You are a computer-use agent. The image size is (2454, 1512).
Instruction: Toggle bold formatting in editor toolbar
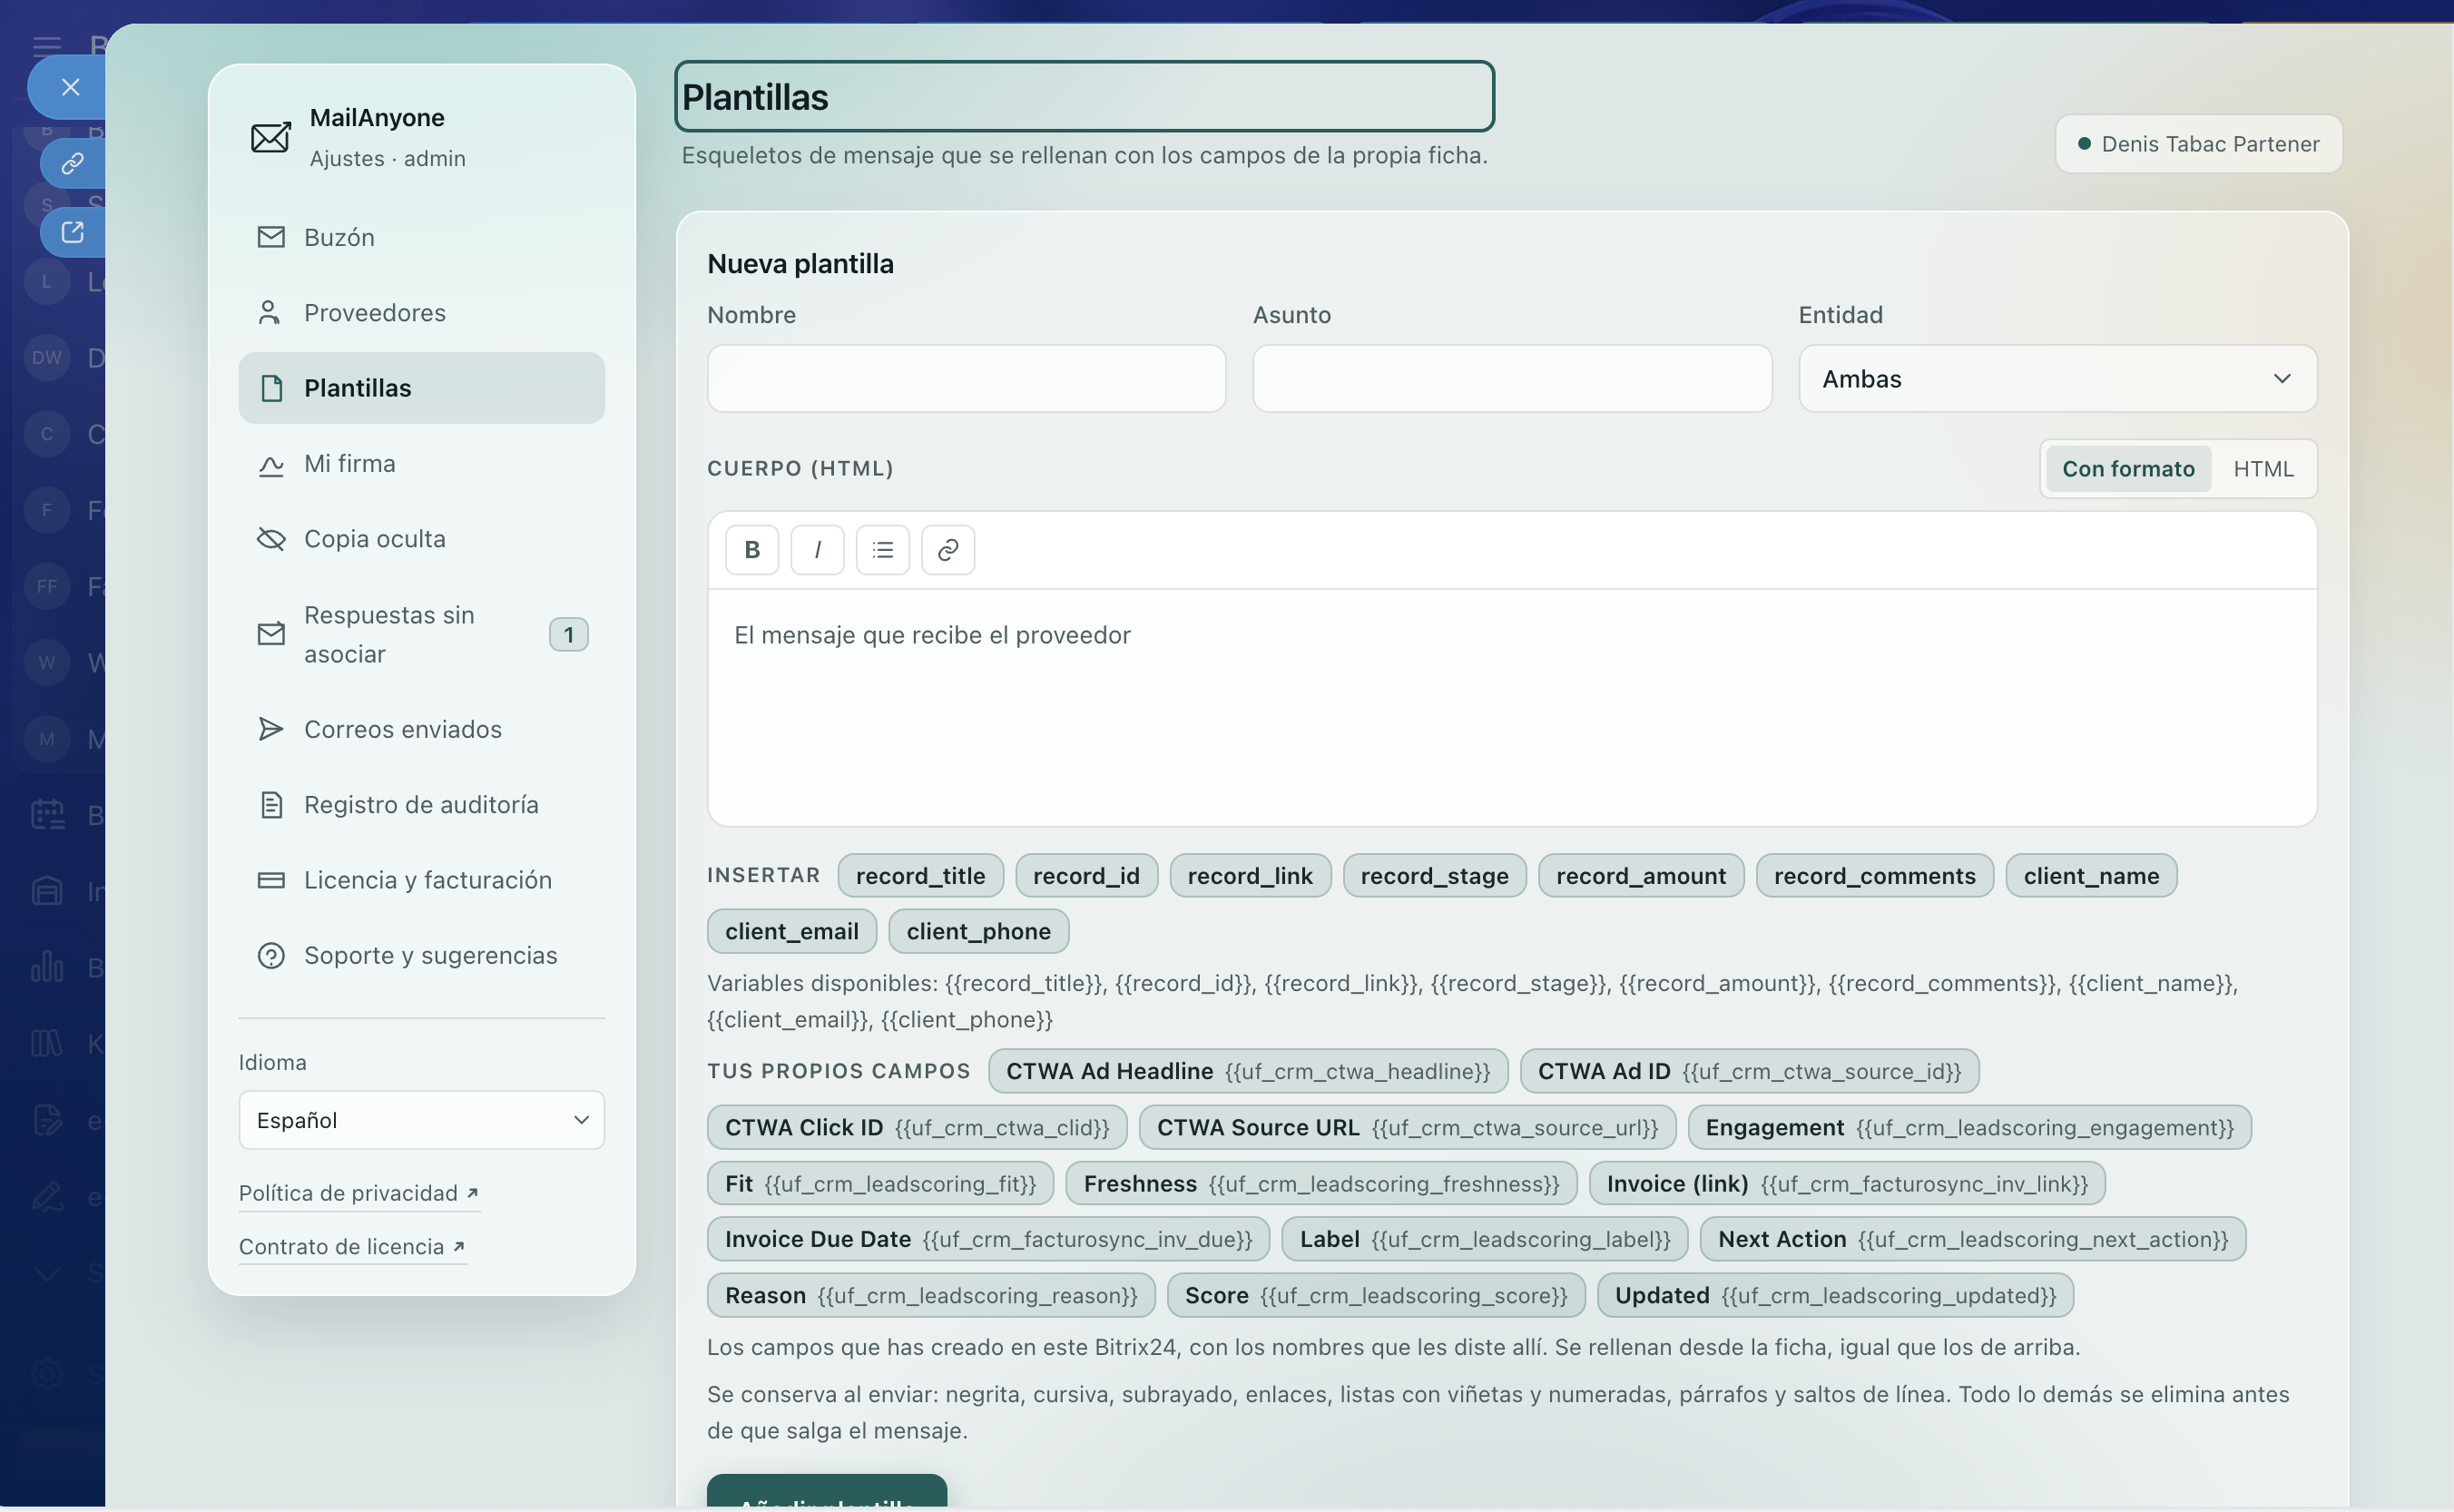coord(752,549)
